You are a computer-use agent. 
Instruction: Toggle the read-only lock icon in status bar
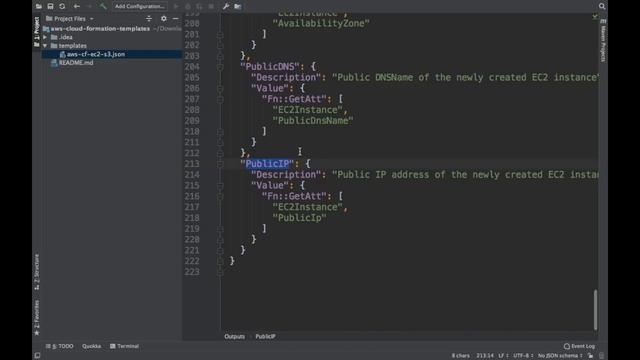591,356
